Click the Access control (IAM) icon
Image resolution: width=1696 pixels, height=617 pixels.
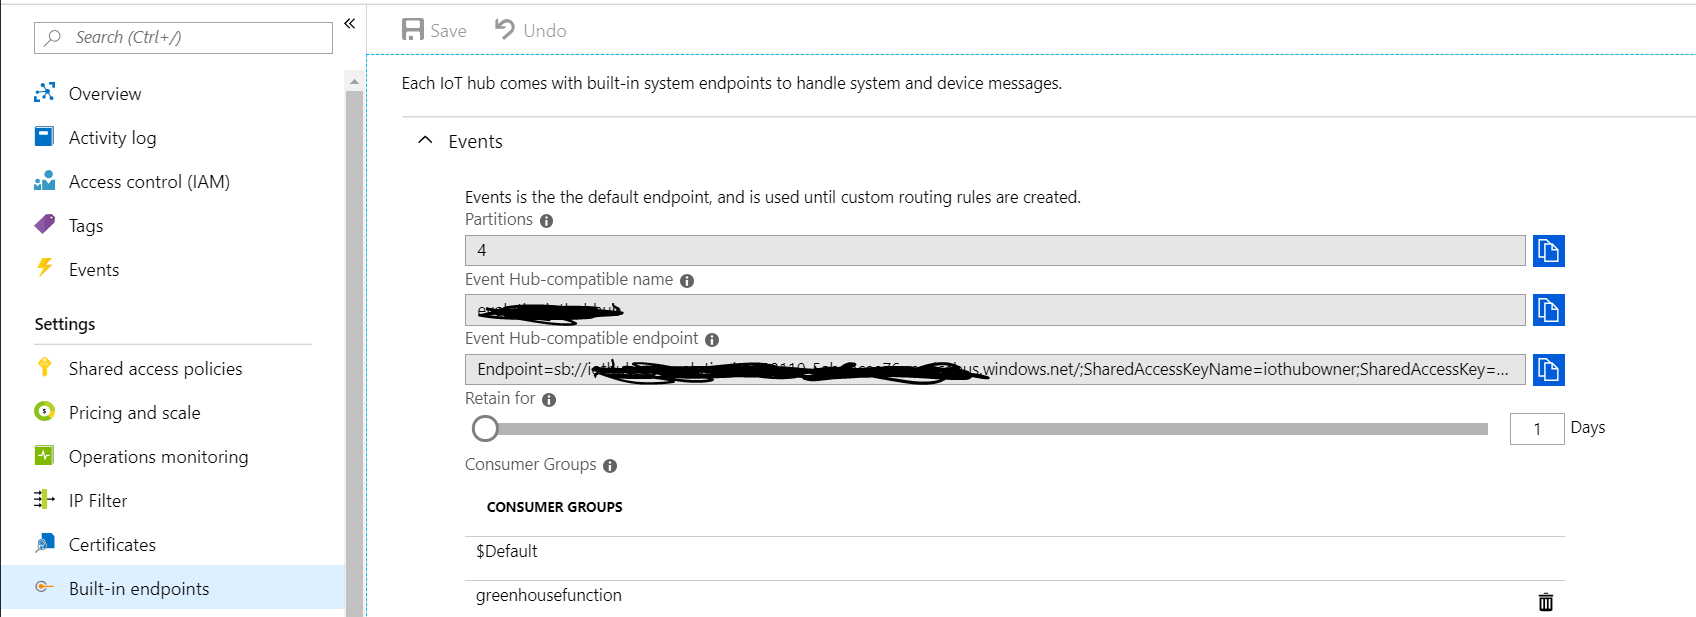coord(44,181)
